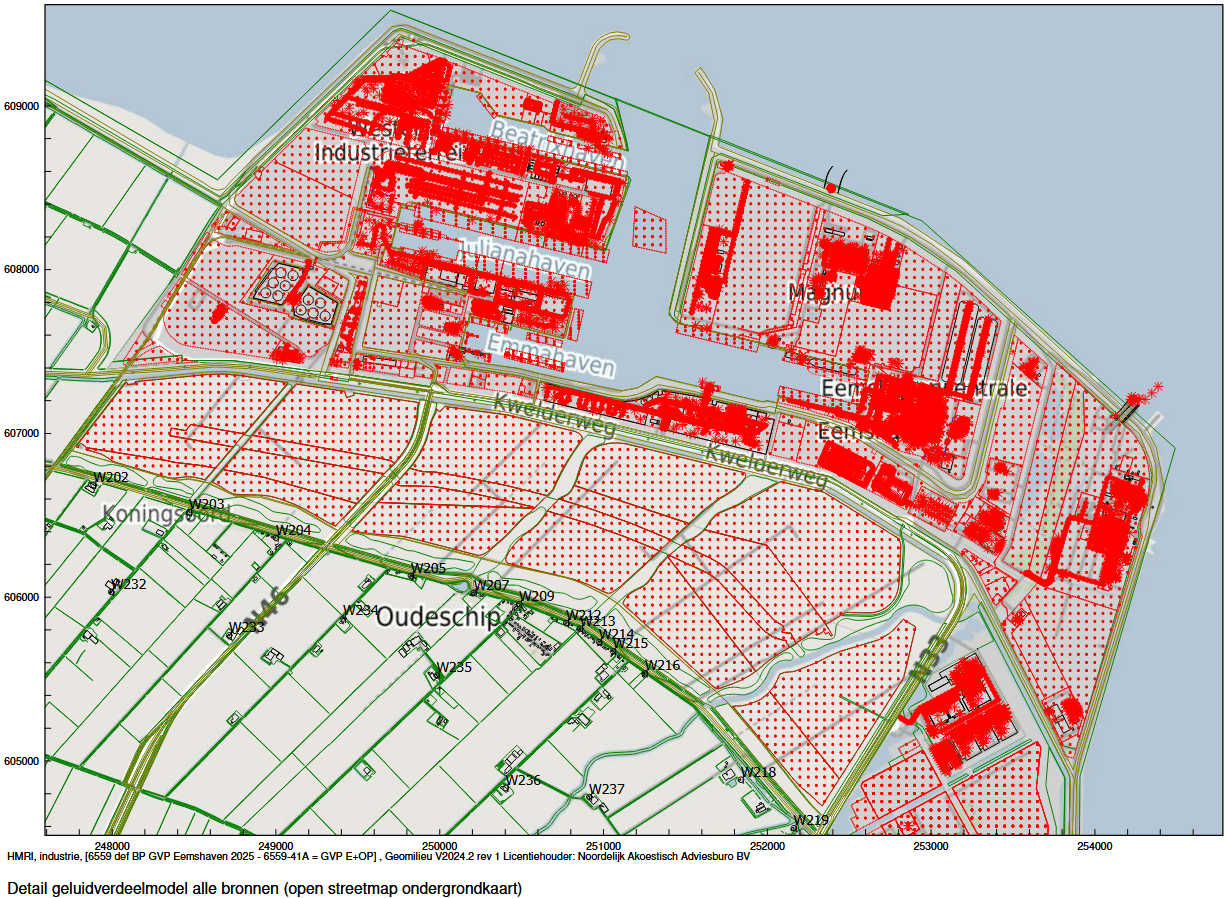Select receptor point W237
This screenshot has height=898, width=1227.
coord(590,795)
